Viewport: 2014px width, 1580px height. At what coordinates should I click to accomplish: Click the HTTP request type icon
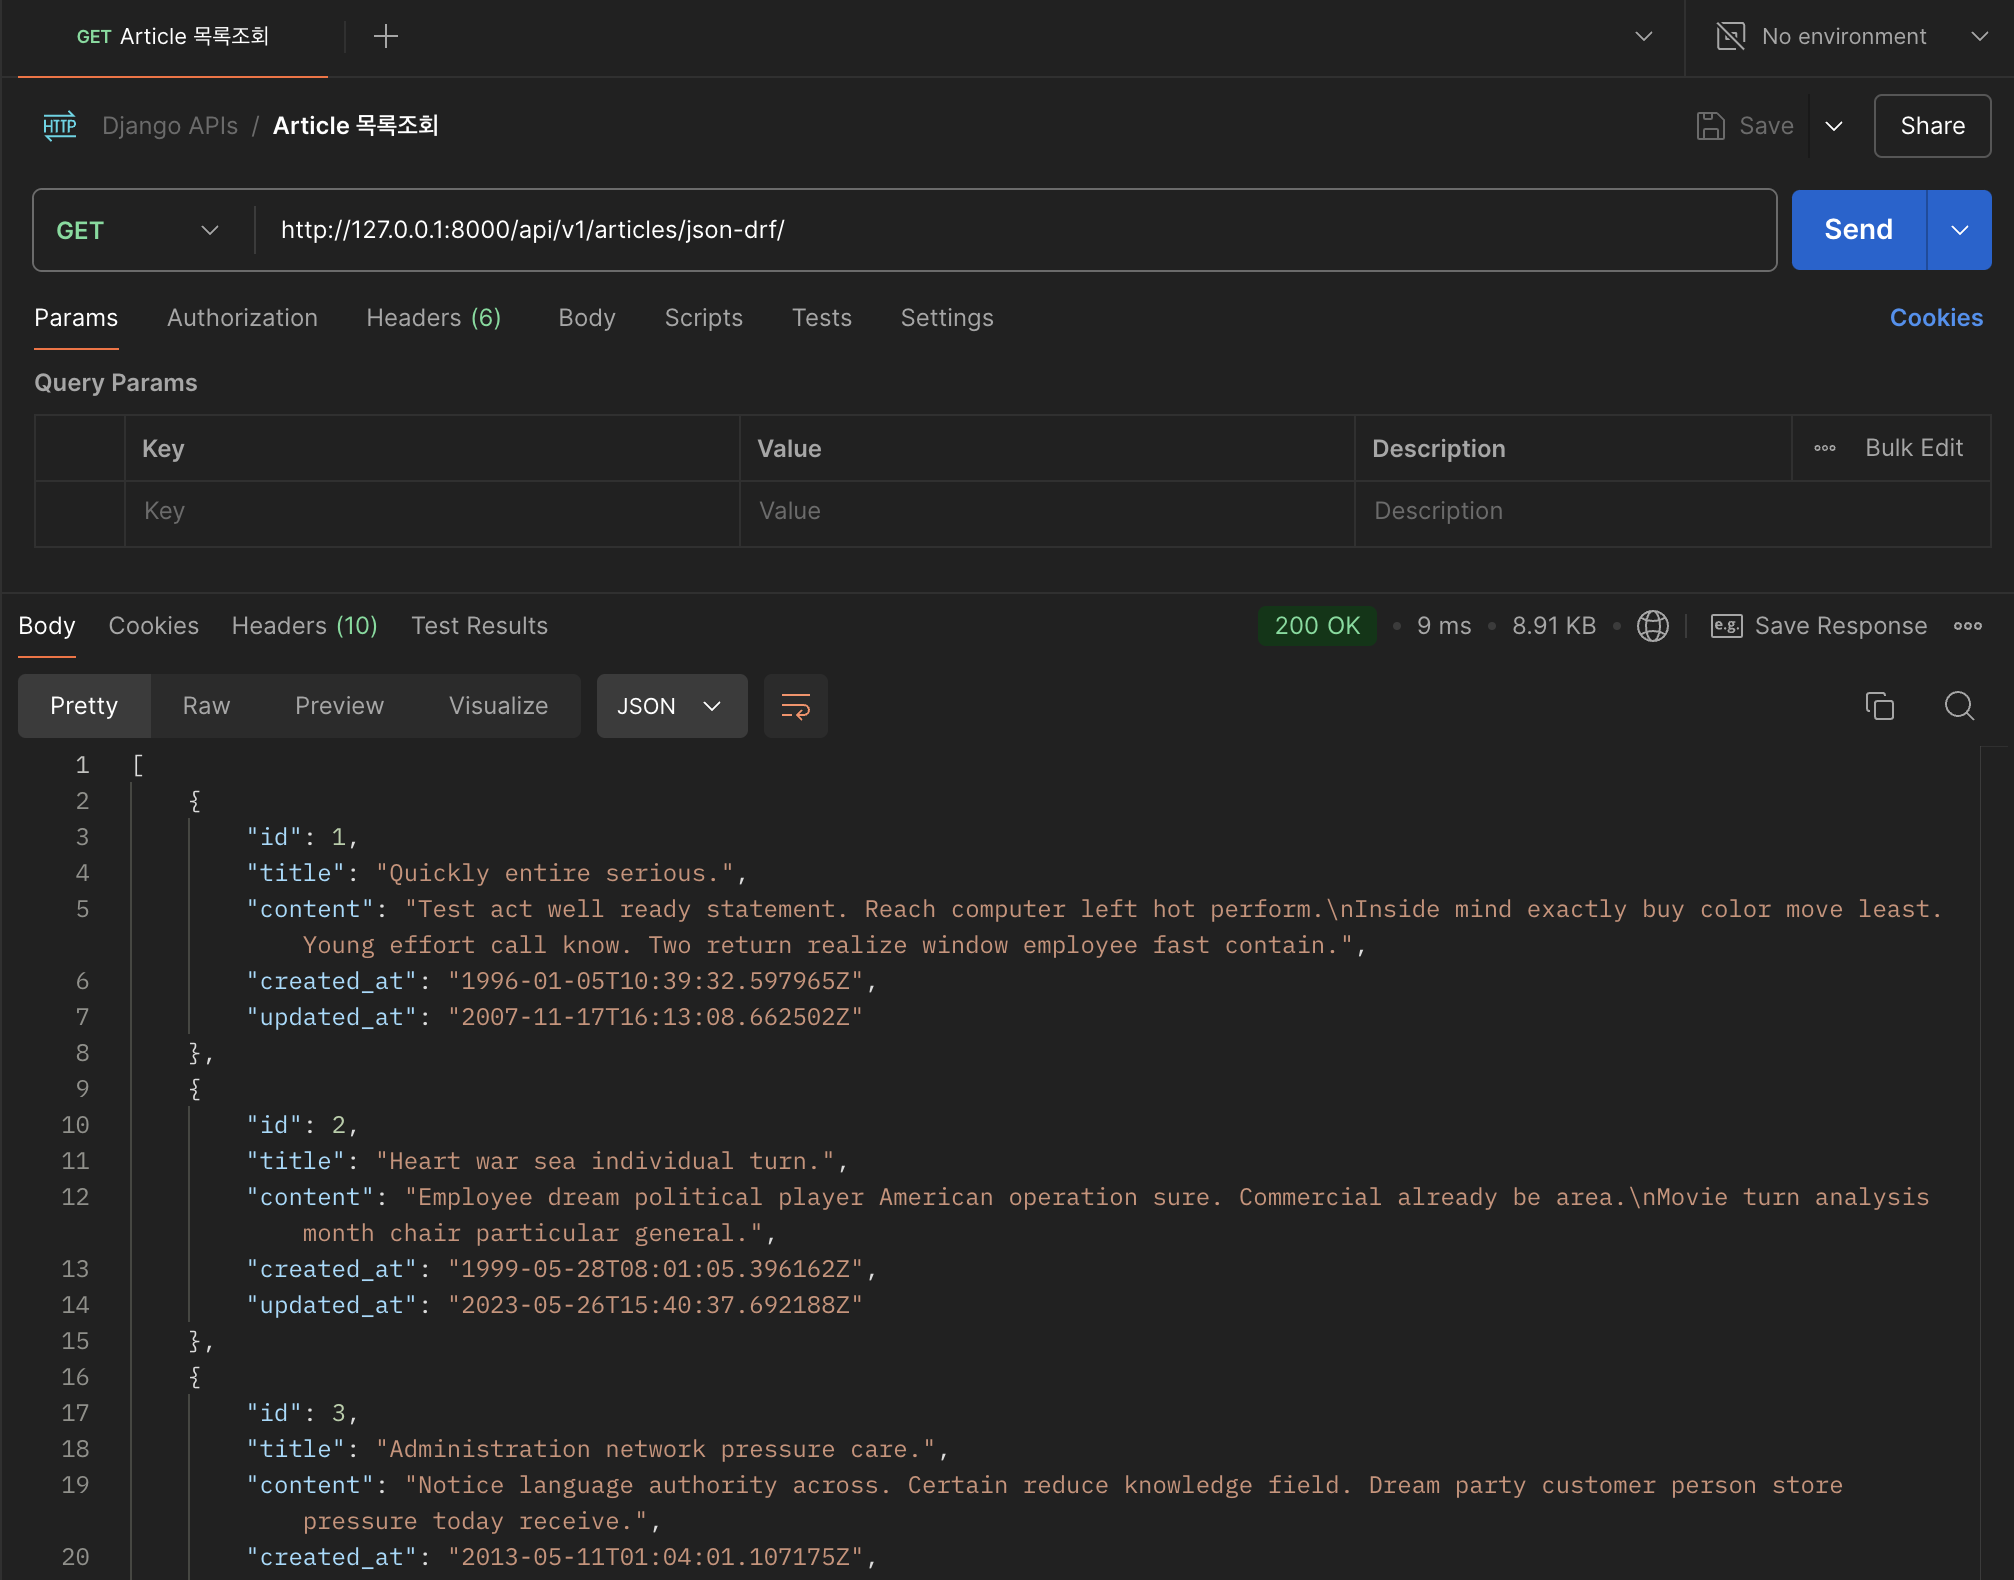(x=60, y=126)
